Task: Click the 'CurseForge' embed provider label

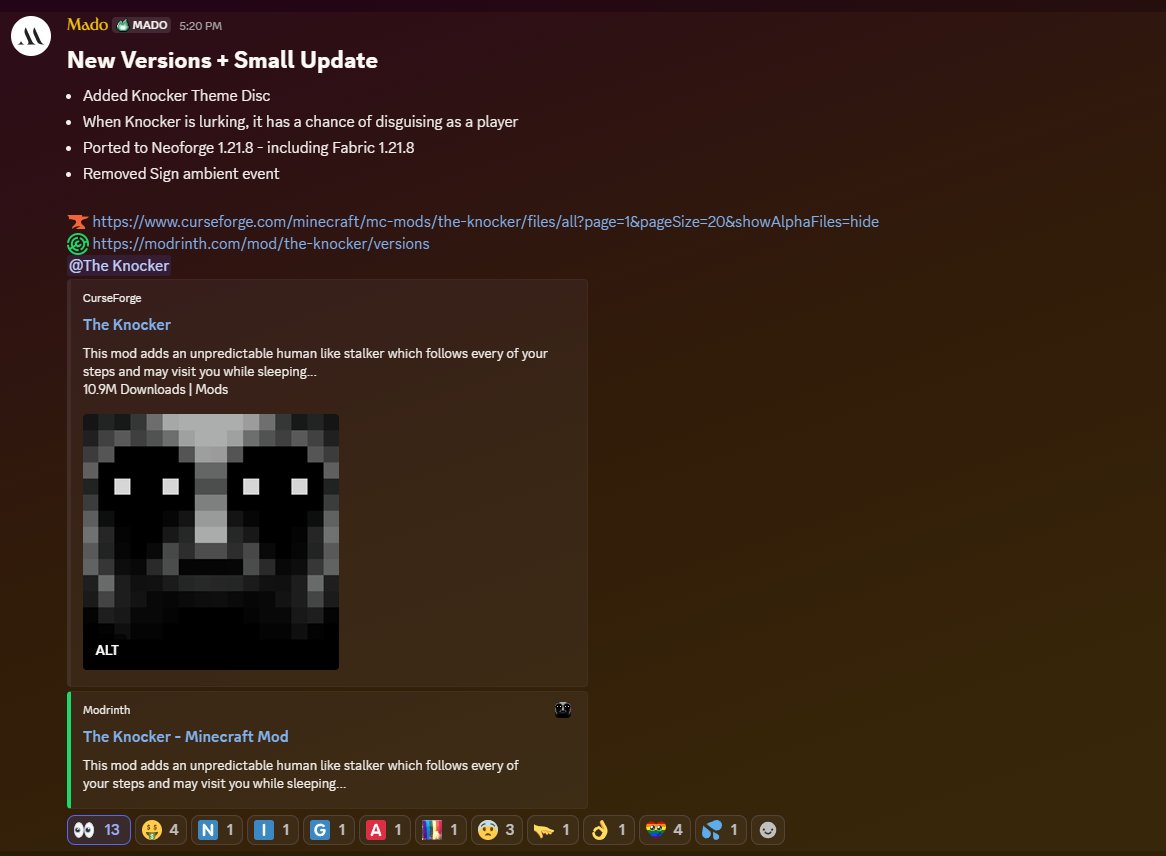Action: point(112,298)
